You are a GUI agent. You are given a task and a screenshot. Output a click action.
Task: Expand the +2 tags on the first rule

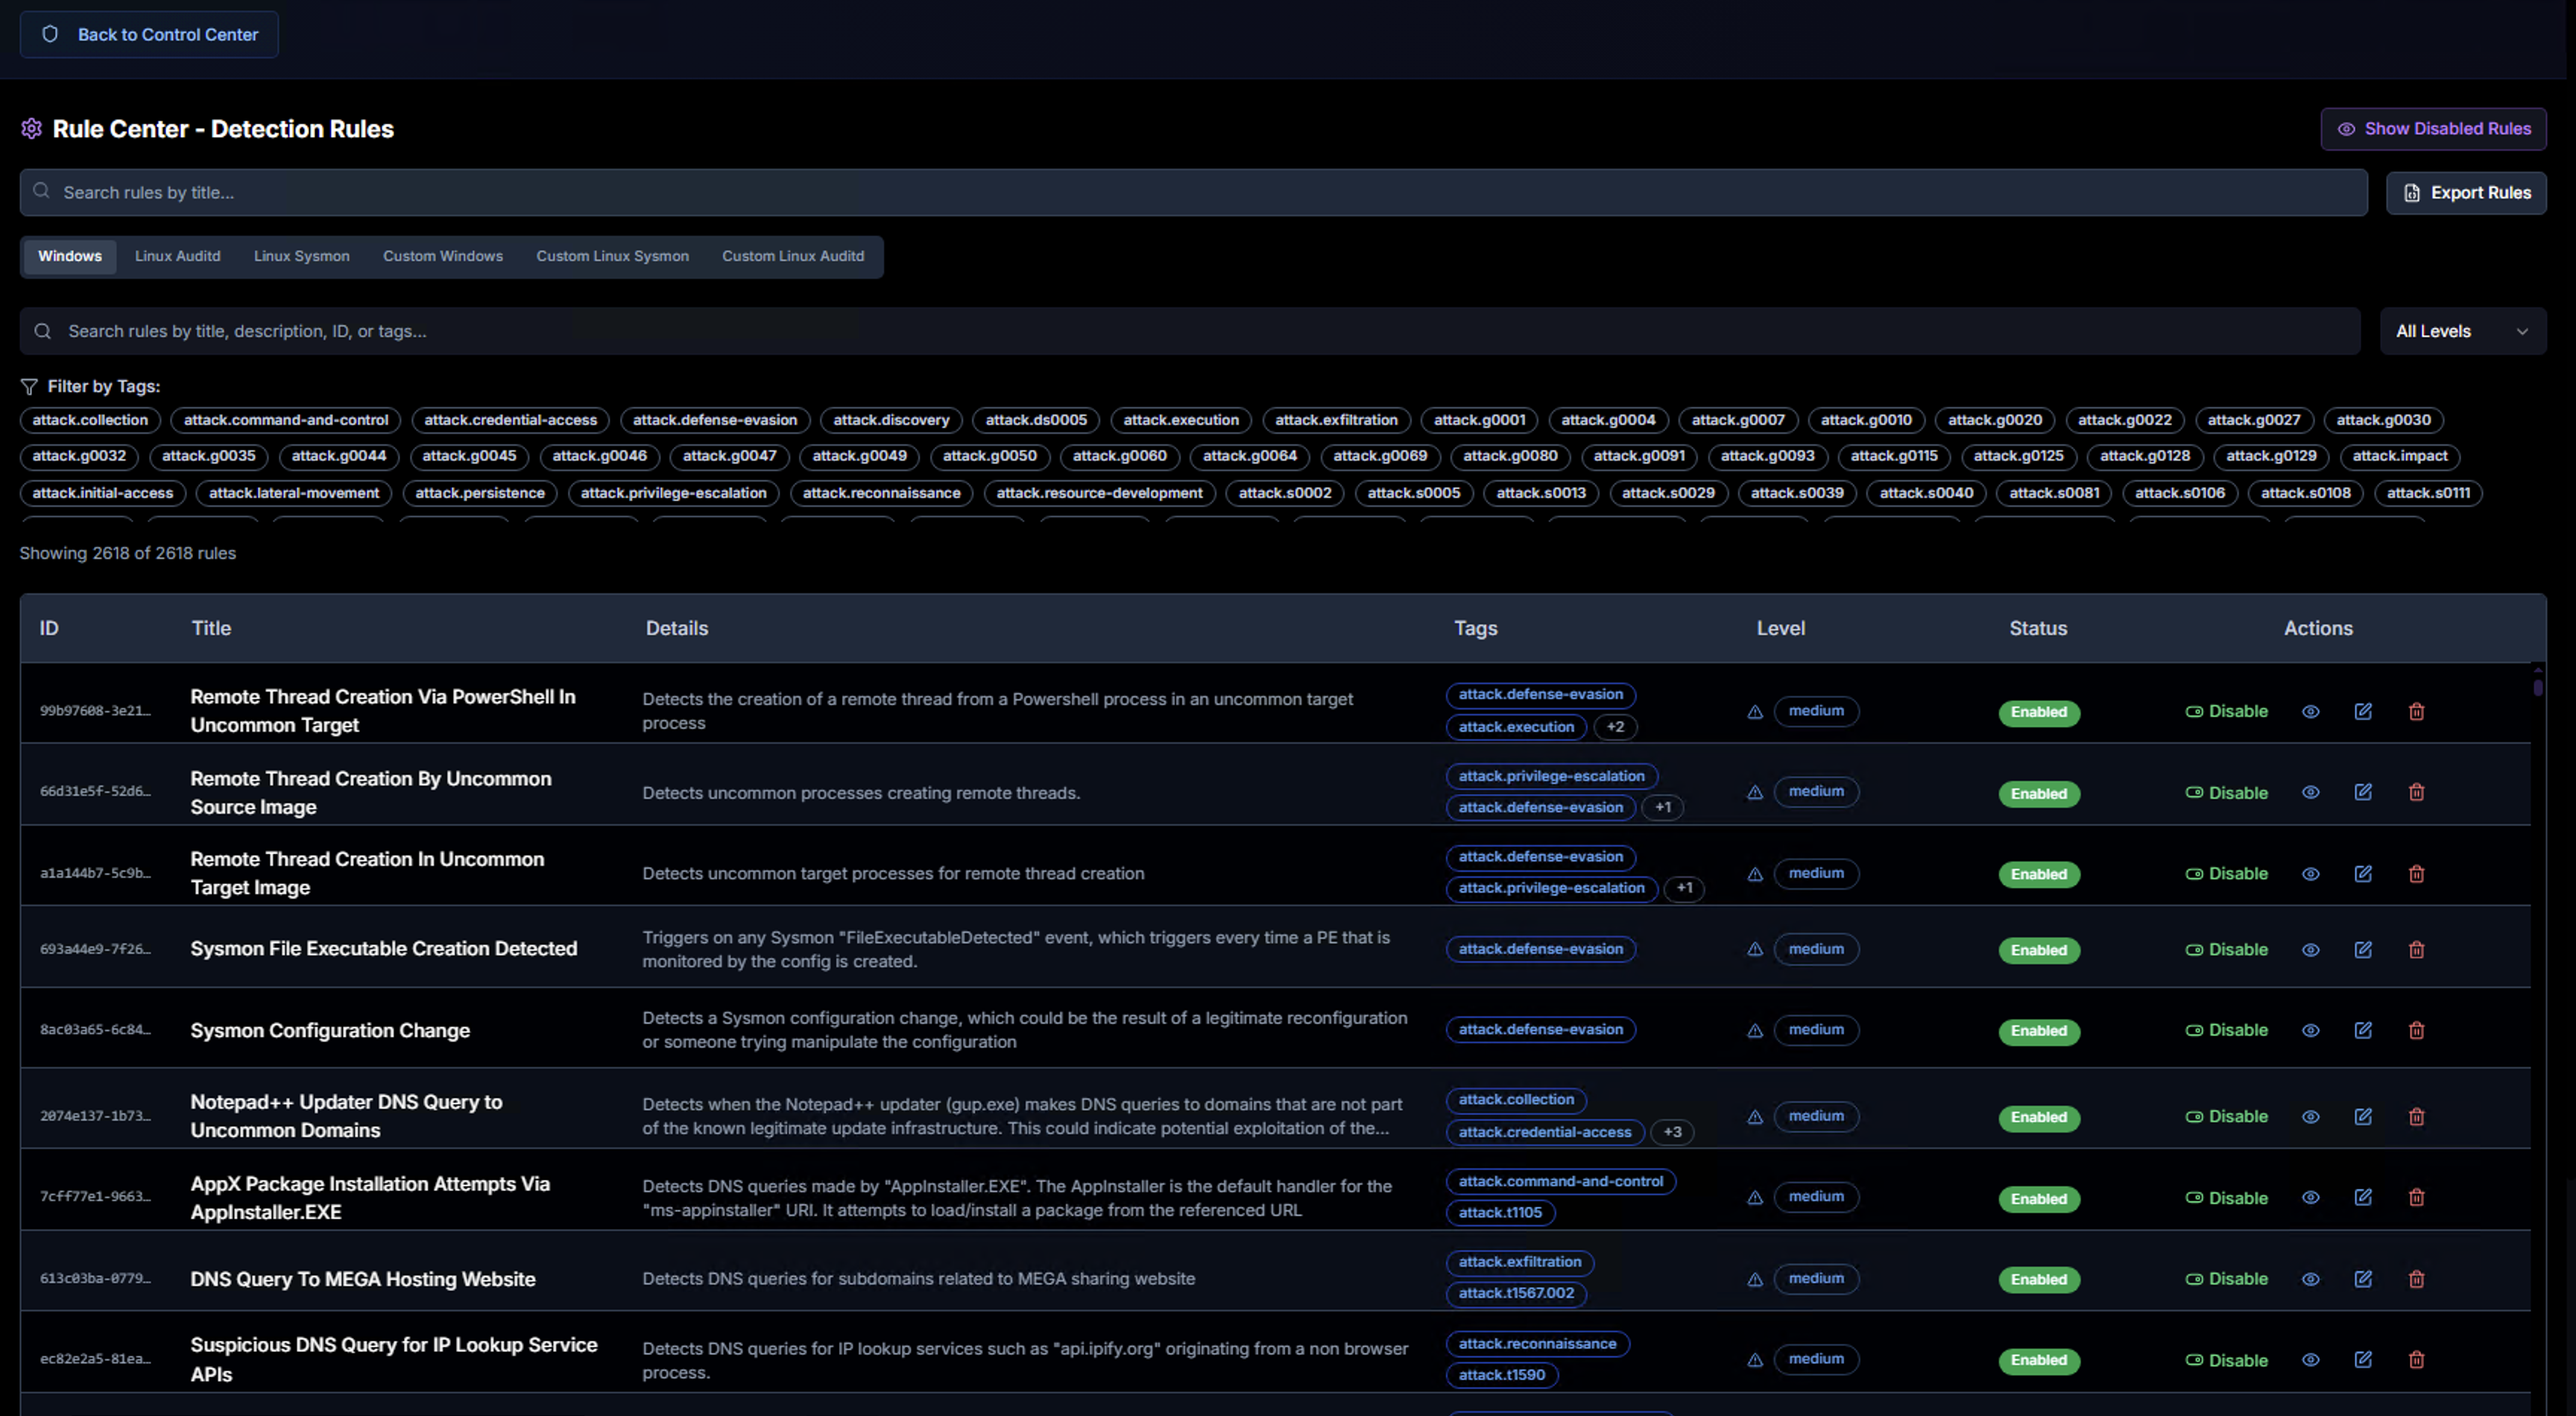(1615, 727)
